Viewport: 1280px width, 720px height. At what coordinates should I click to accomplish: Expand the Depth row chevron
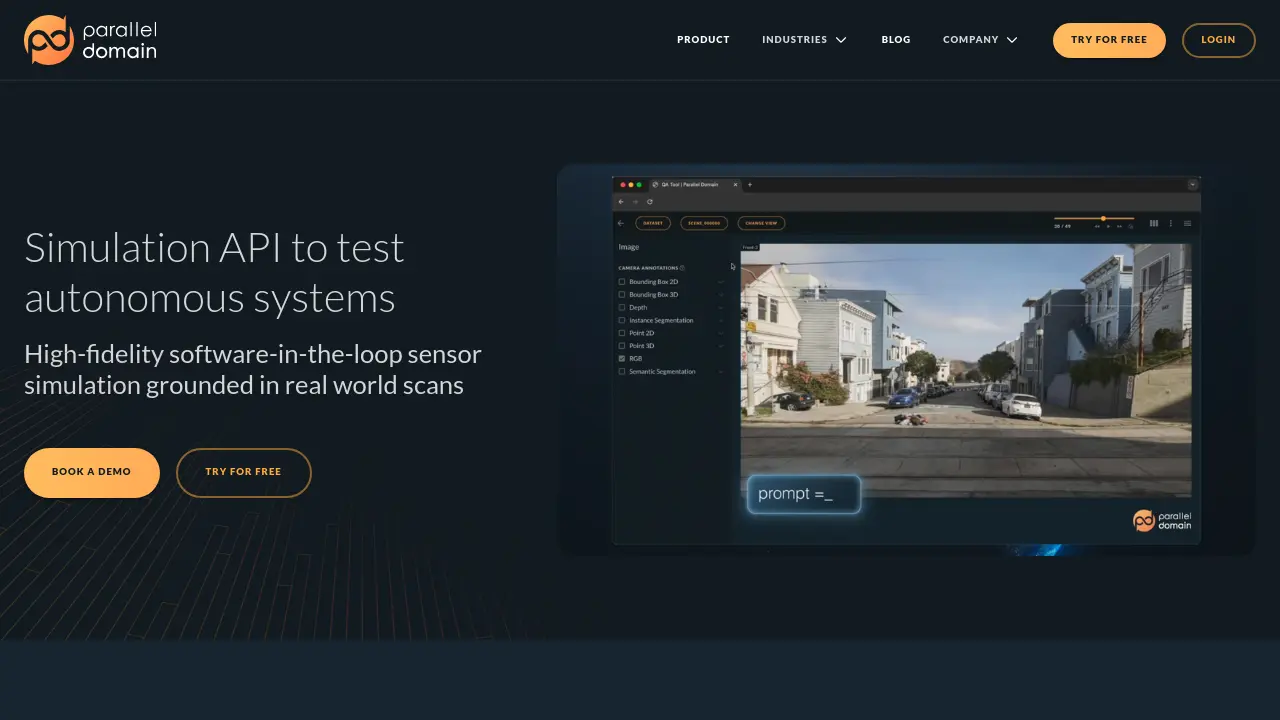pyautogui.click(x=721, y=308)
